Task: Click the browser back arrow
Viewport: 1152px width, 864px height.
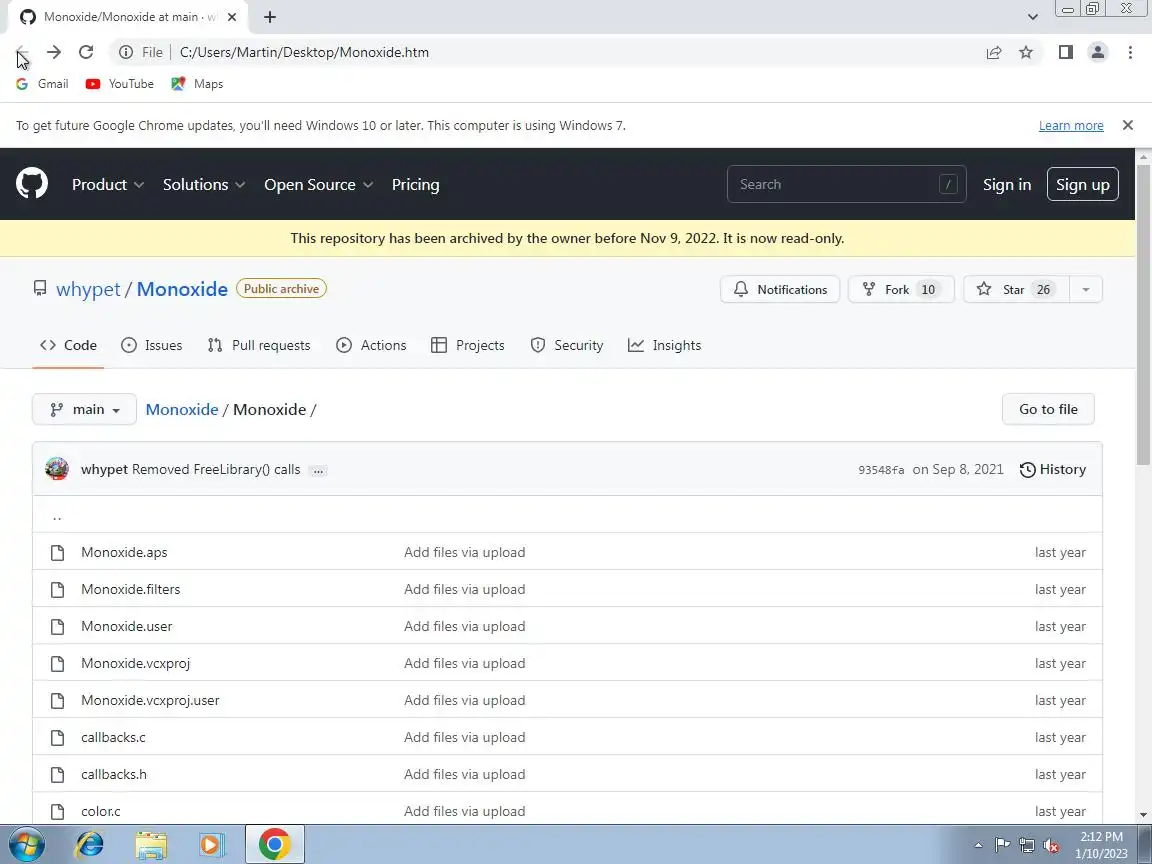Action: 21,52
